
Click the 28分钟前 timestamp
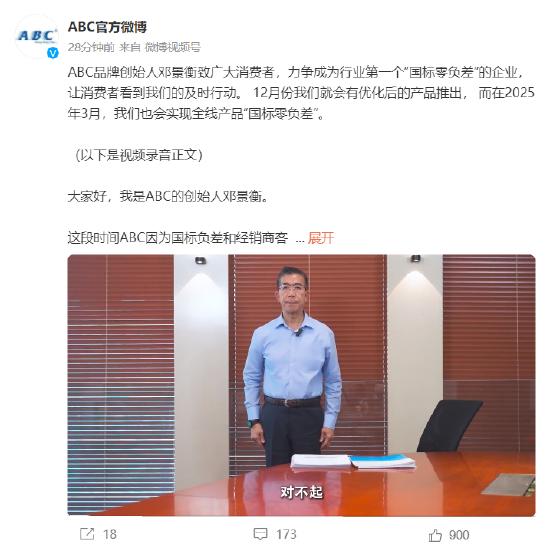click(91, 47)
